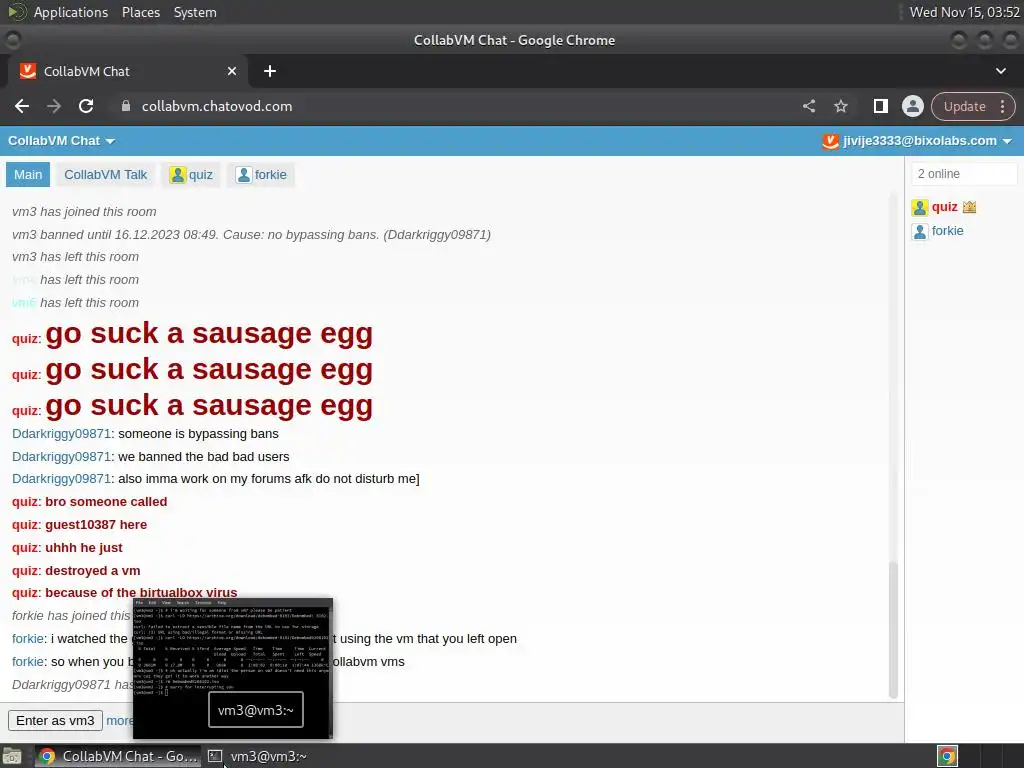Image resolution: width=1024 pixels, height=768 pixels.
Task: Reload the CollabVM chat page
Action: click(86, 106)
